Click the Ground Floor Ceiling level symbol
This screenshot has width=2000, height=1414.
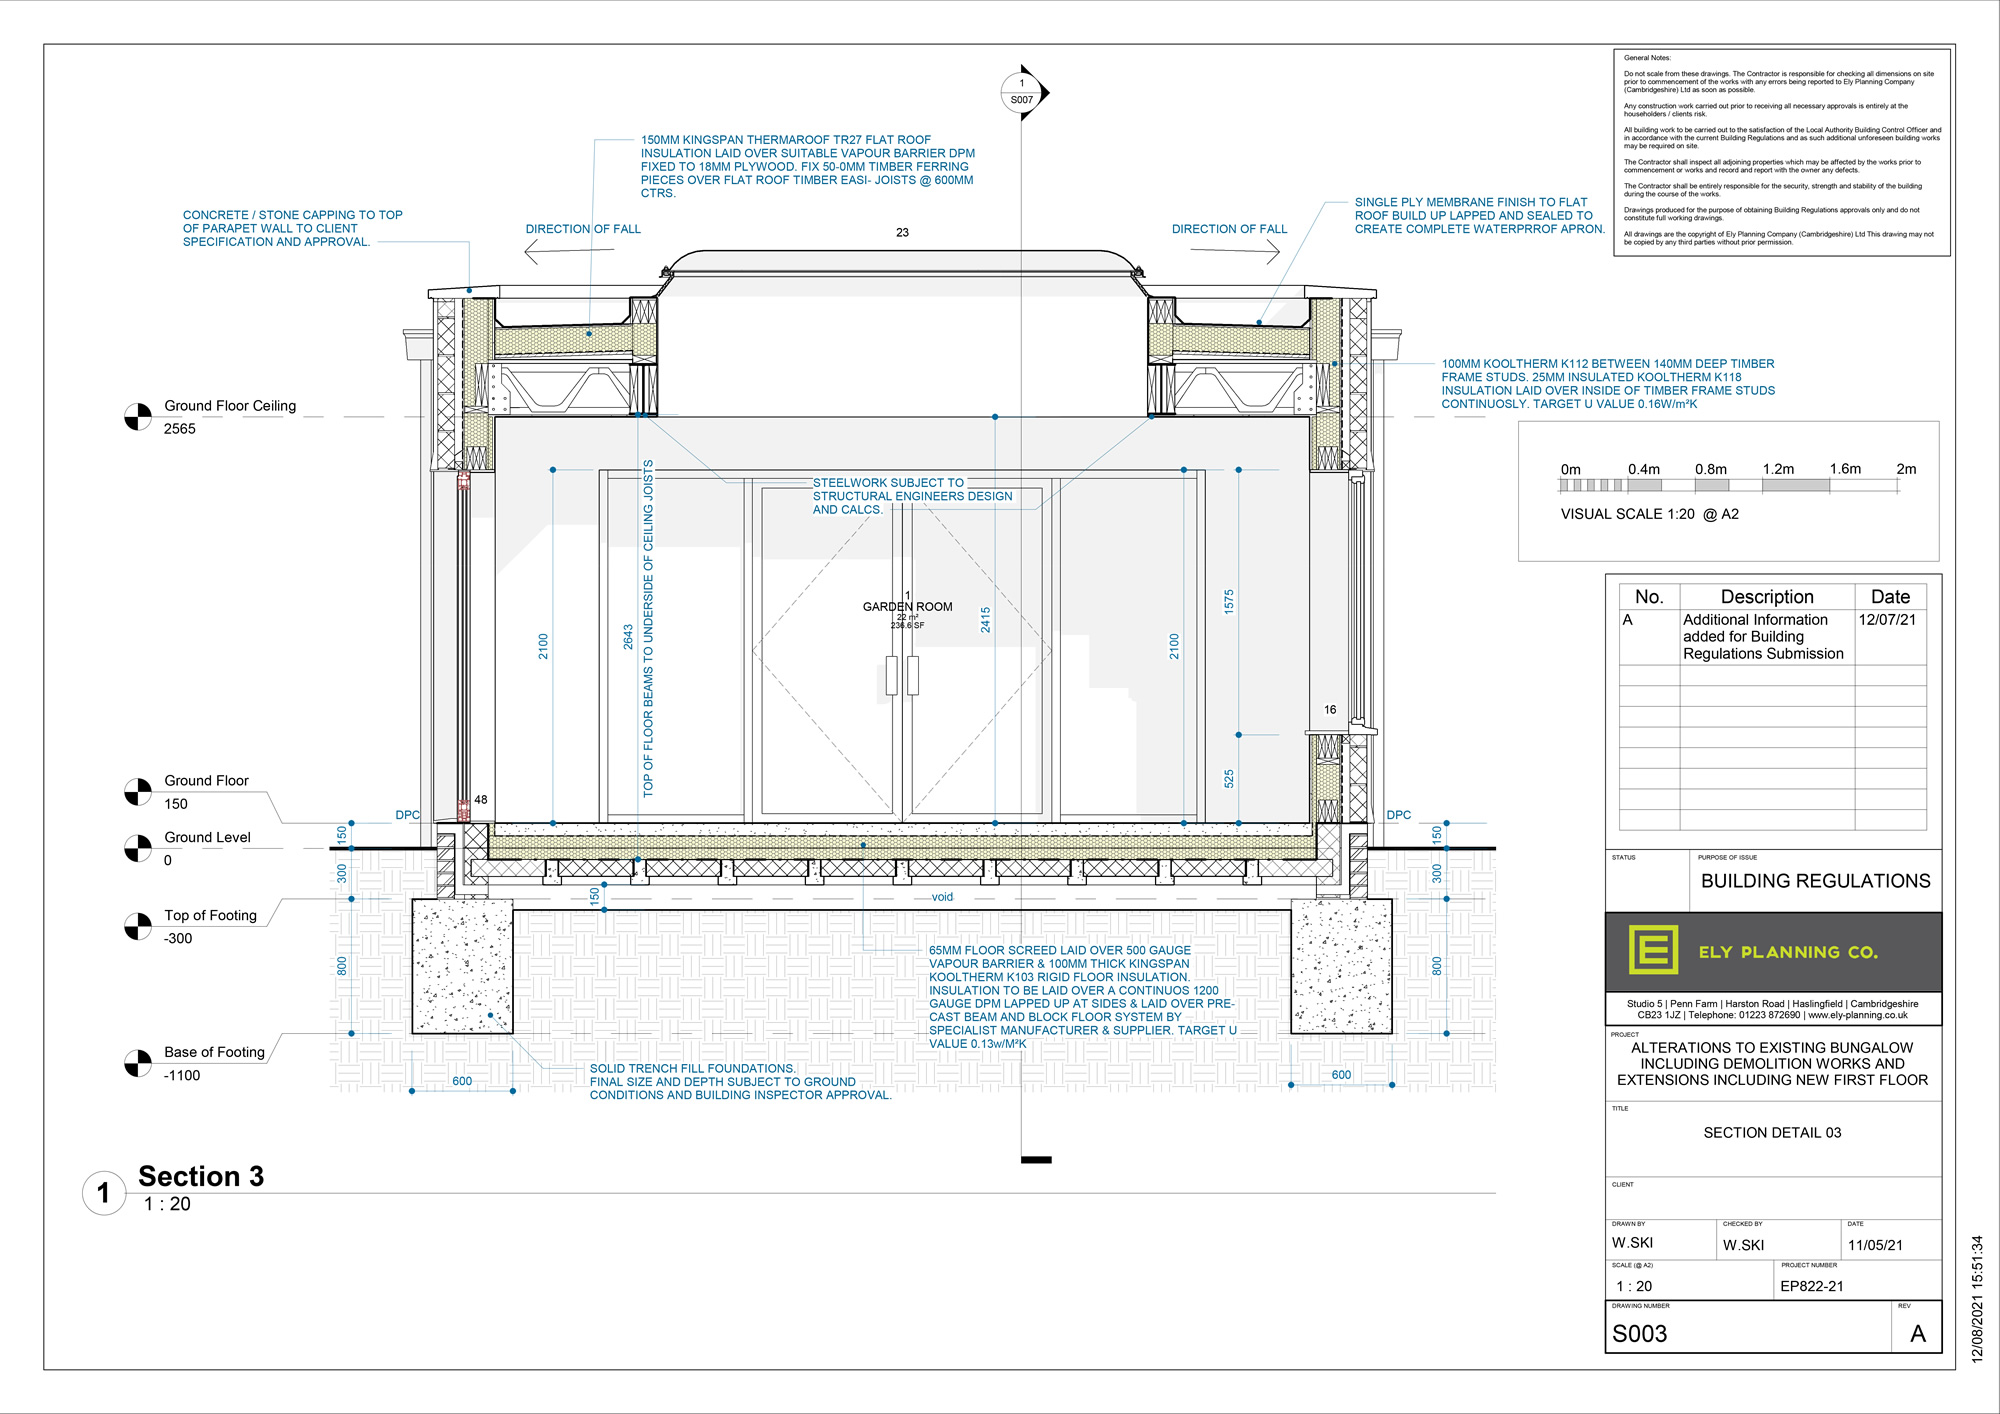138,417
